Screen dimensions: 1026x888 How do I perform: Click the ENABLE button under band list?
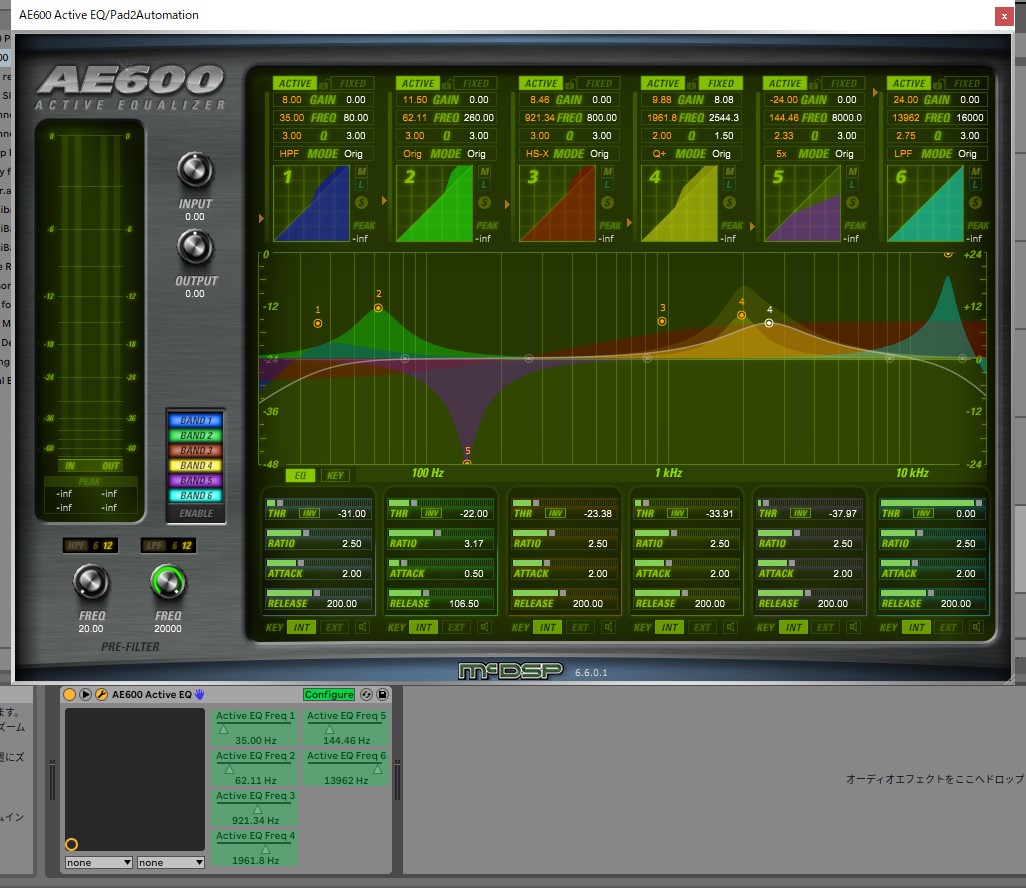point(196,513)
